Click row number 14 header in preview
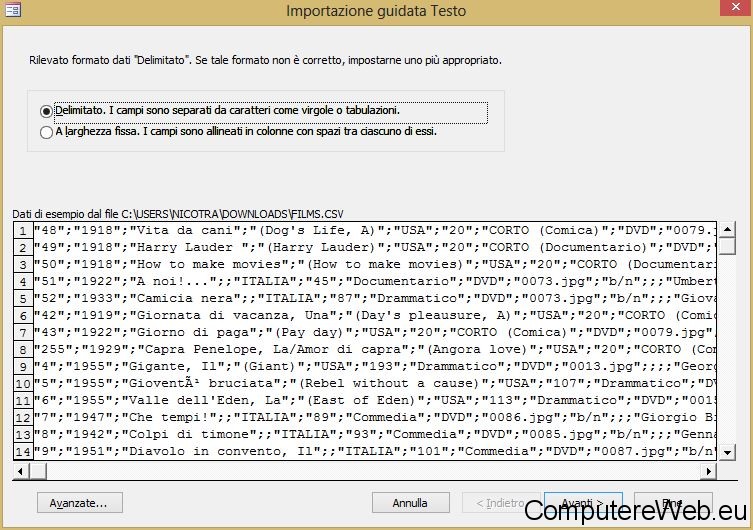753x530 pixels. pos(23,452)
